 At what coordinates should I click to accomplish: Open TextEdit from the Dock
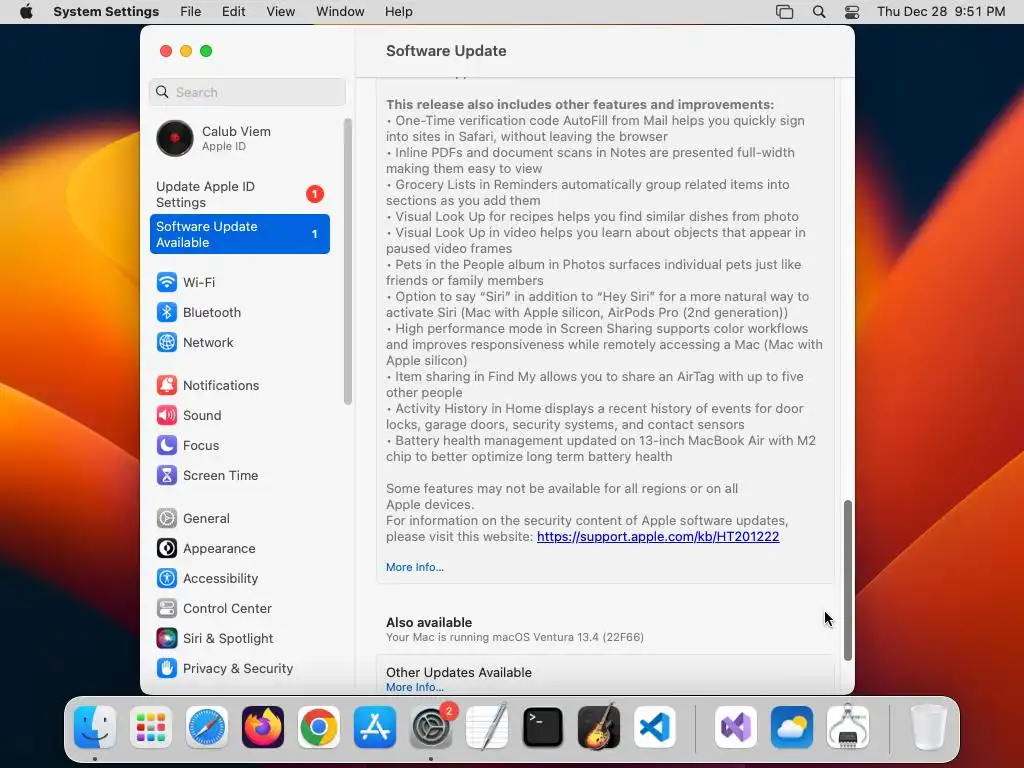pos(487,727)
